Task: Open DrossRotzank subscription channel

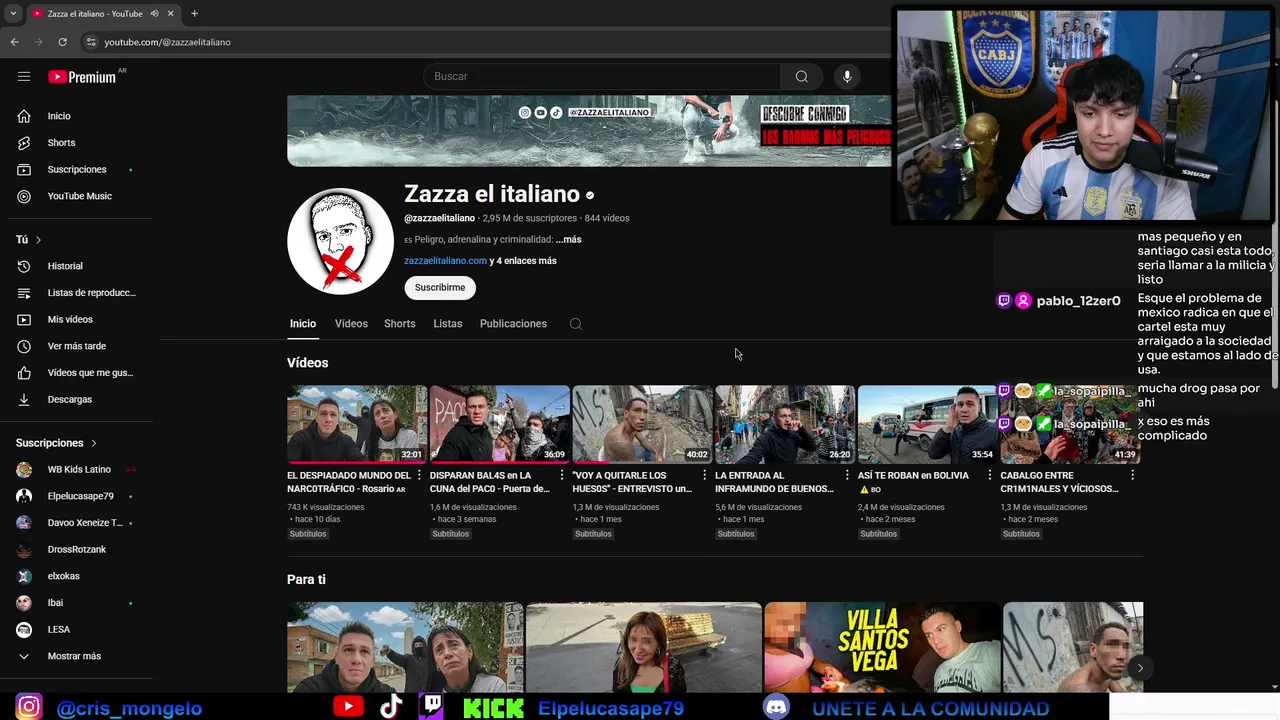Action: click(x=76, y=550)
